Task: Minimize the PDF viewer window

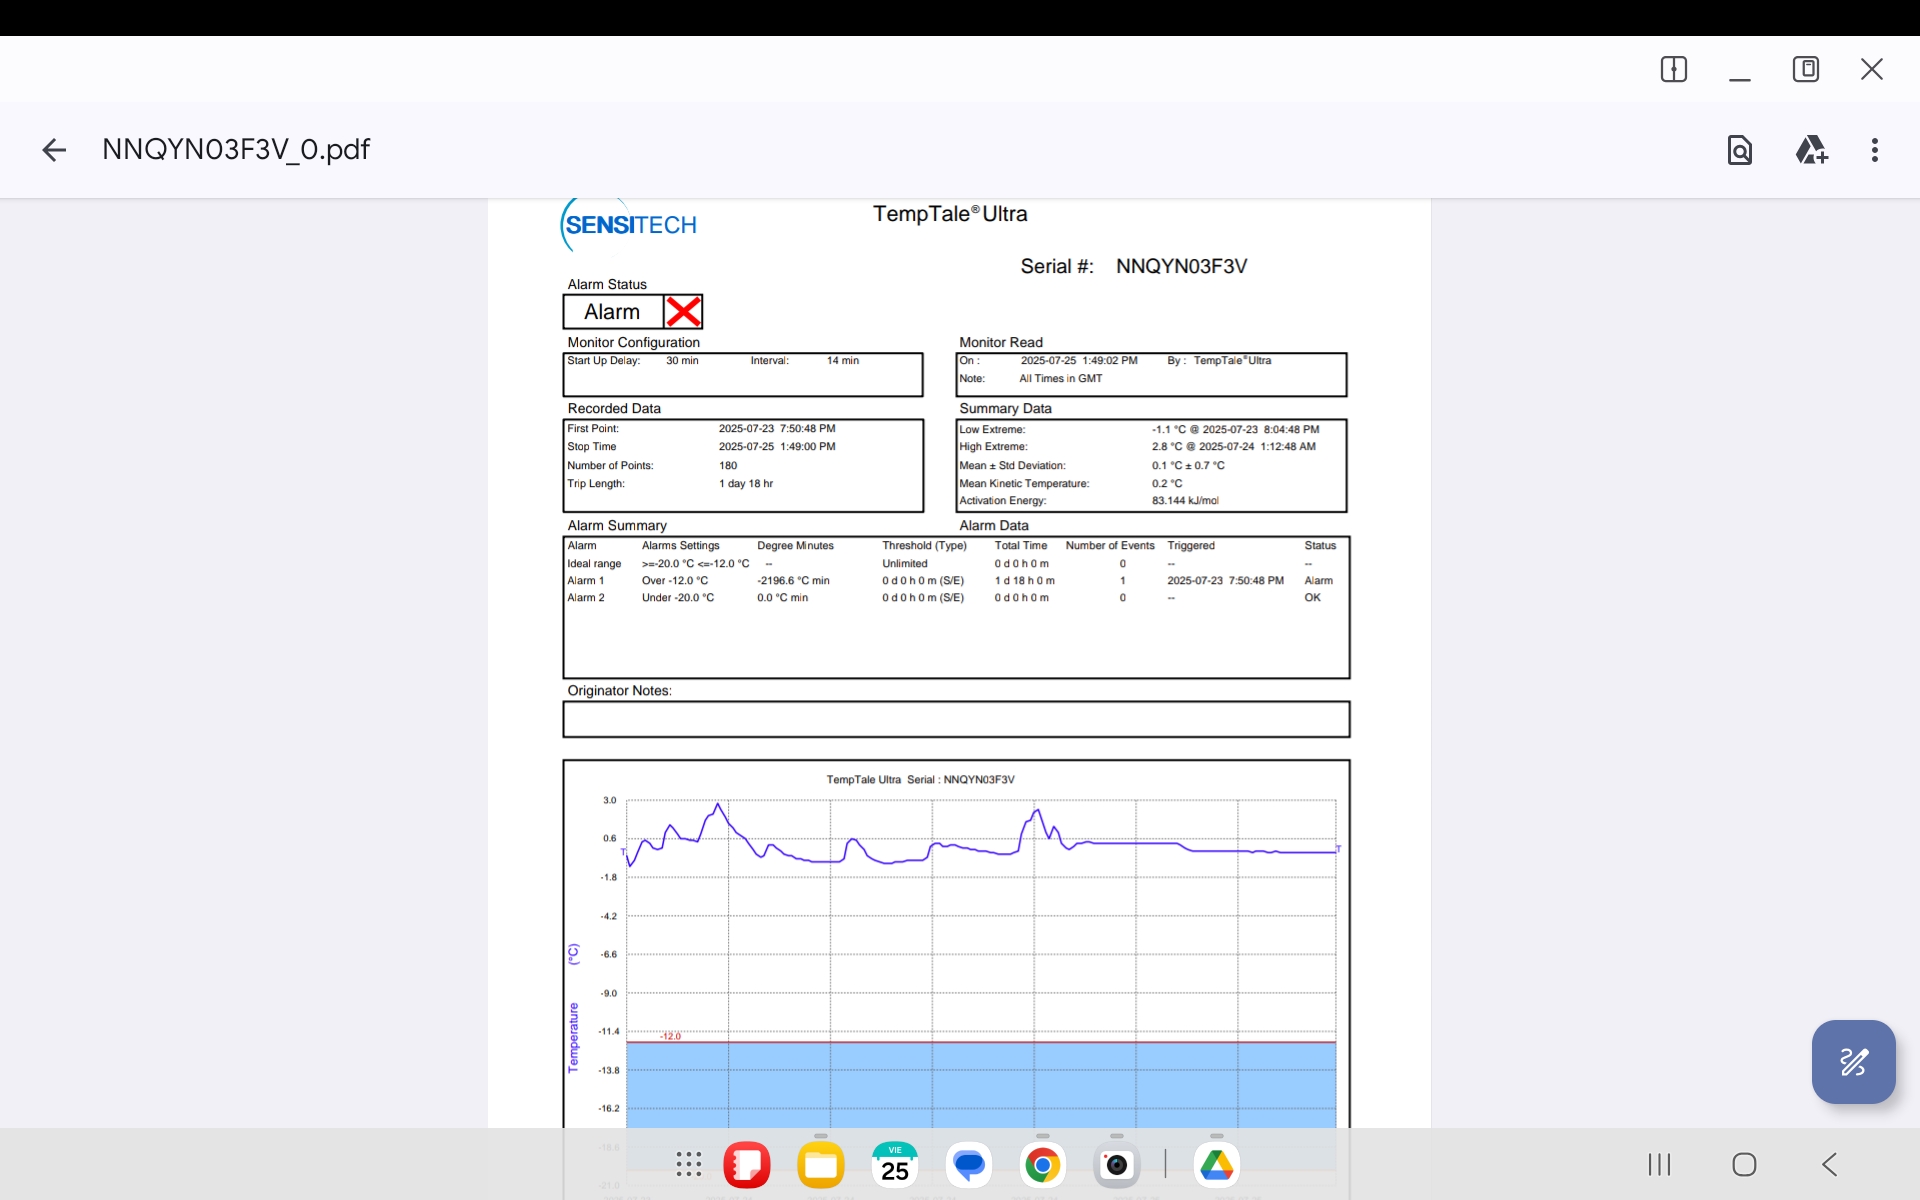Action: coord(1739,72)
